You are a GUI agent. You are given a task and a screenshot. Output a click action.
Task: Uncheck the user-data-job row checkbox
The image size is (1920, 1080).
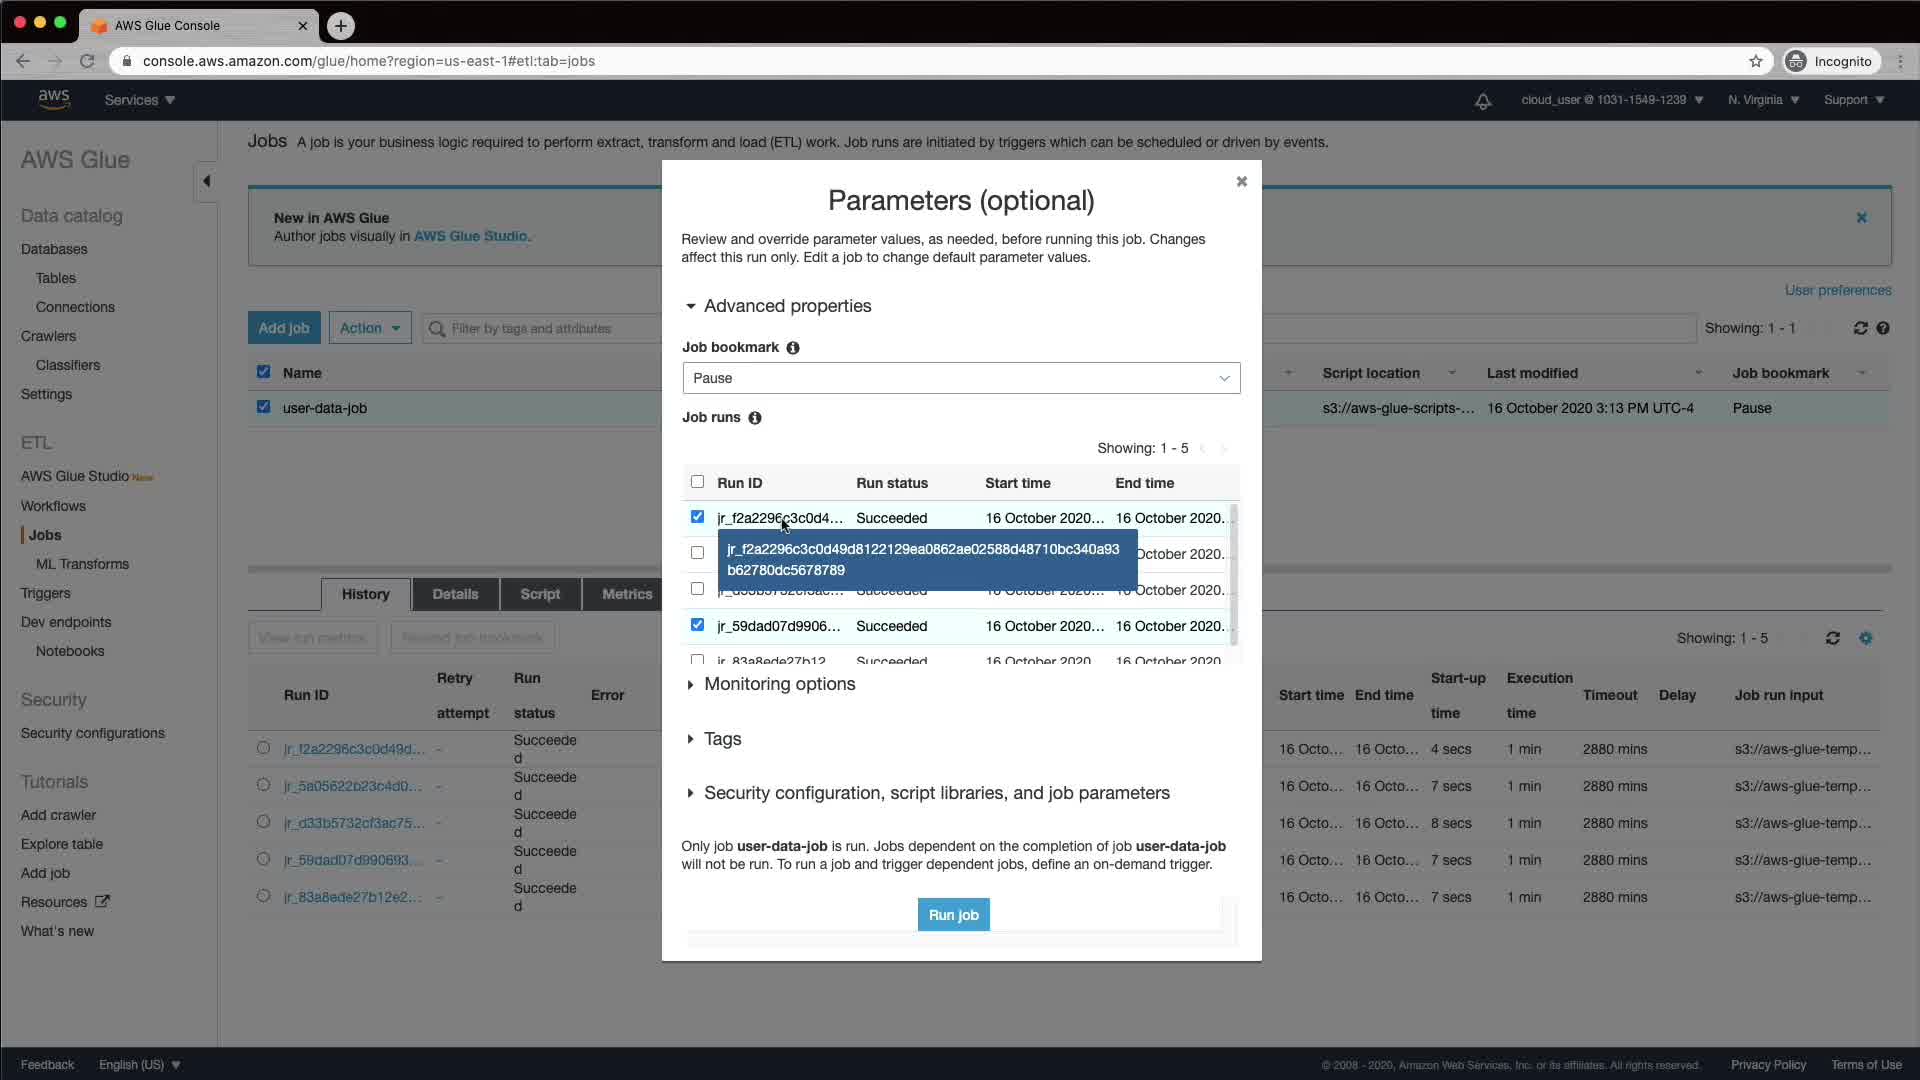[263, 407]
